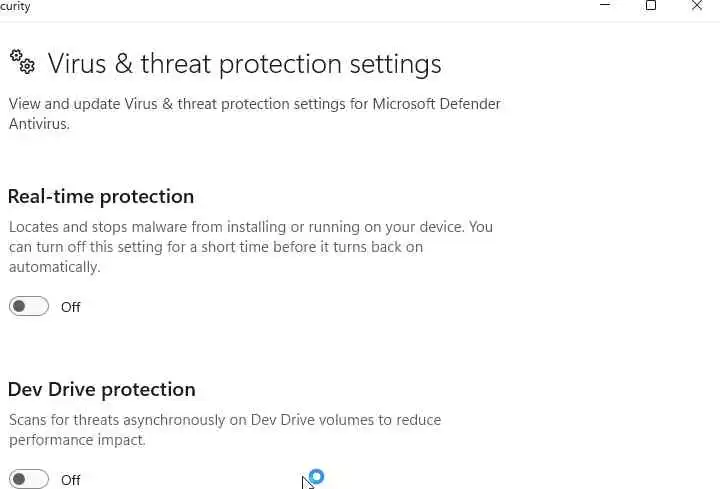This screenshot has height=489, width=720.
Task: Maximize the Windows Security window
Action: coord(651,6)
